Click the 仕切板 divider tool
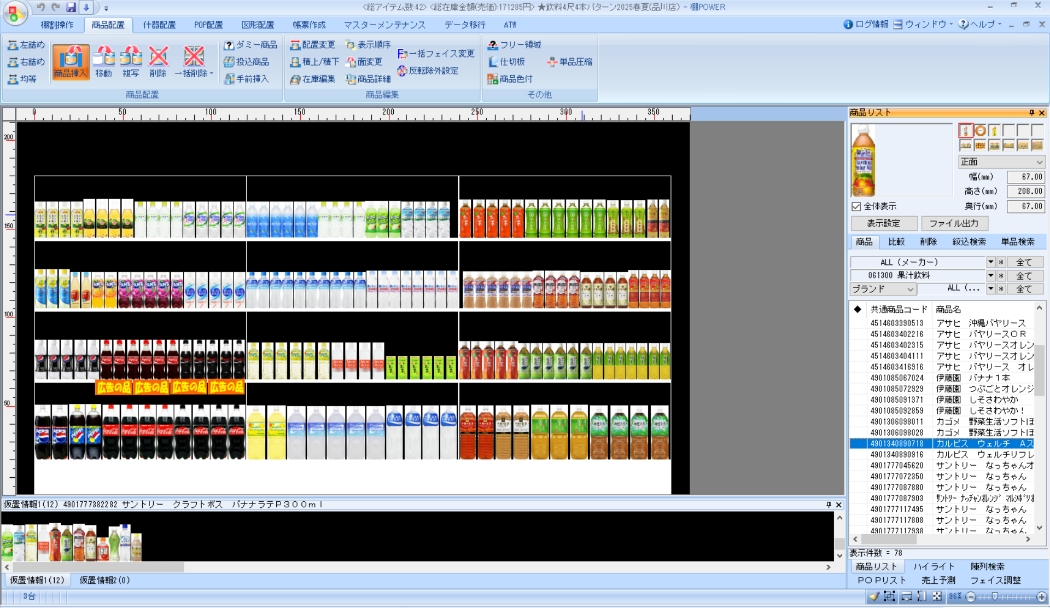This screenshot has width=1050, height=608. pyautogui.click(x=509, y=62)
